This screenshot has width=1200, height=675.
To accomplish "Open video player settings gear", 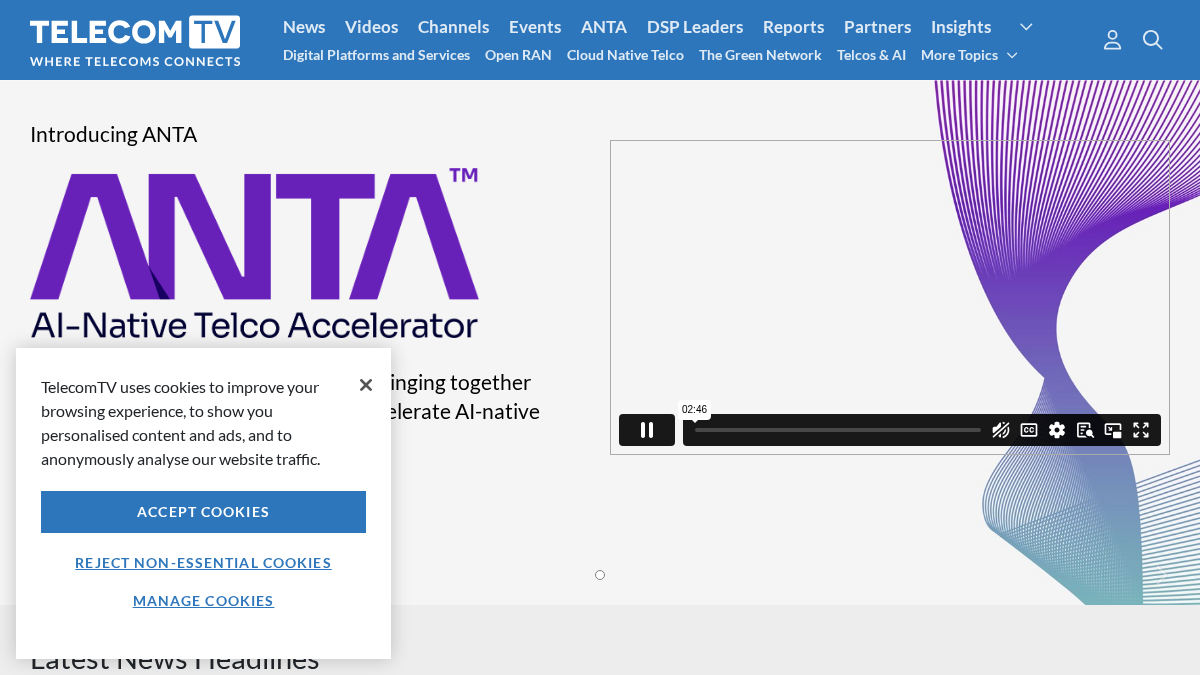I will pos(1057,430).
